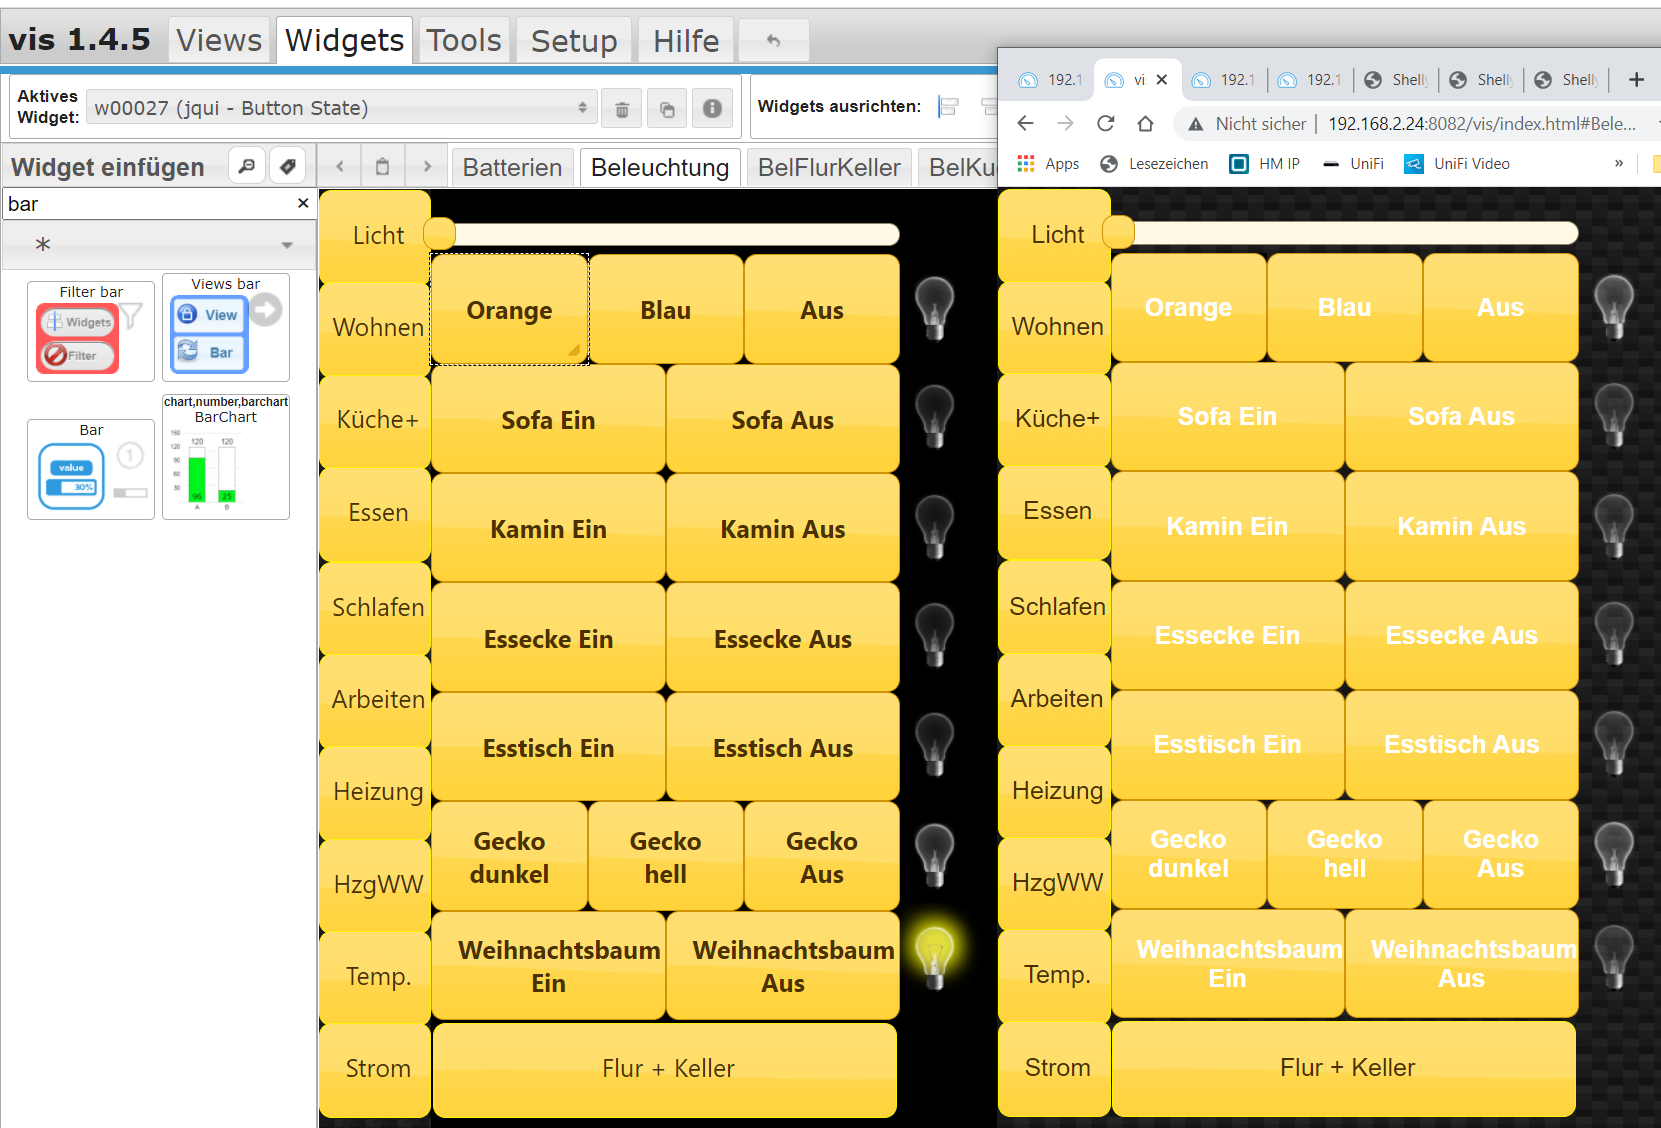The width and height of the screenshot is (1661, 1128).
Task: Click Kamin Aus in the browser window
Action: 1461,526
